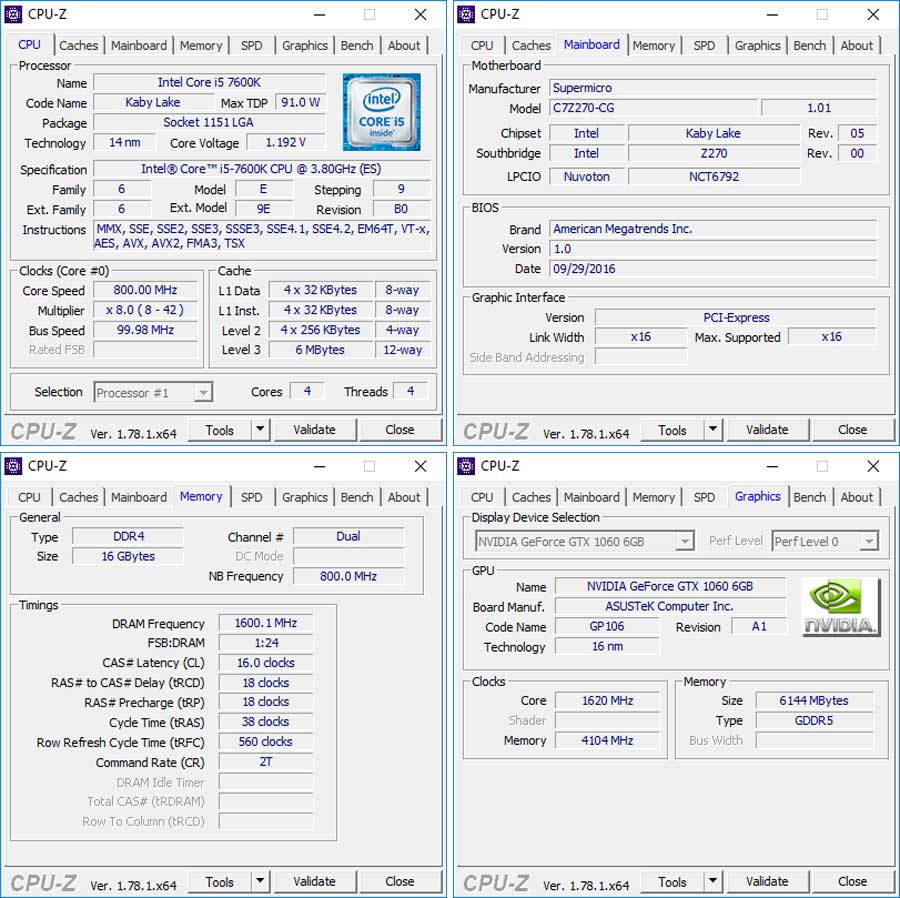The height and width of the screenshot is (898, 900).
Task: Click the Tools button in the Memory window
Action: click(220, 882)
